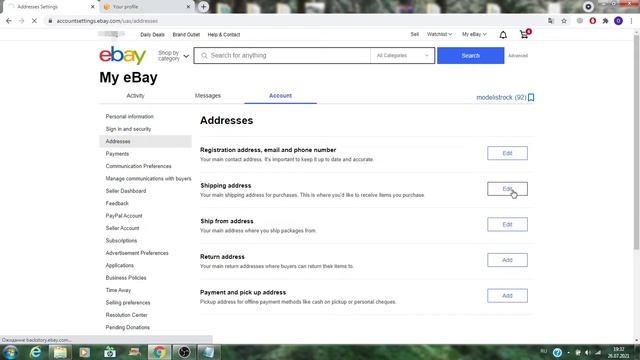640x360 pixels.
Task: Open Manage communications with buyers
Action: point(148,178)
